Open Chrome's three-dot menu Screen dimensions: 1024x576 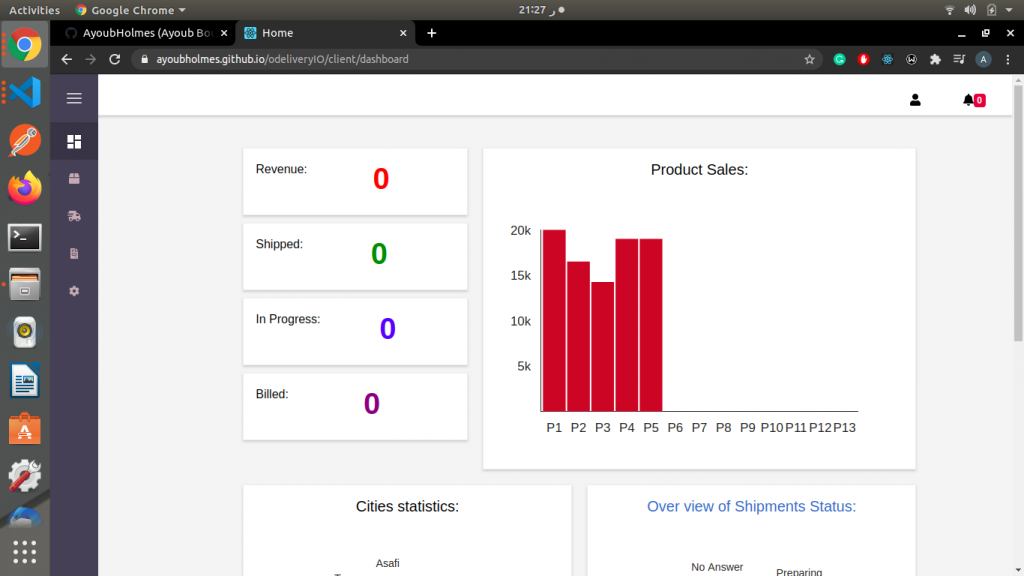point(1008,59)
